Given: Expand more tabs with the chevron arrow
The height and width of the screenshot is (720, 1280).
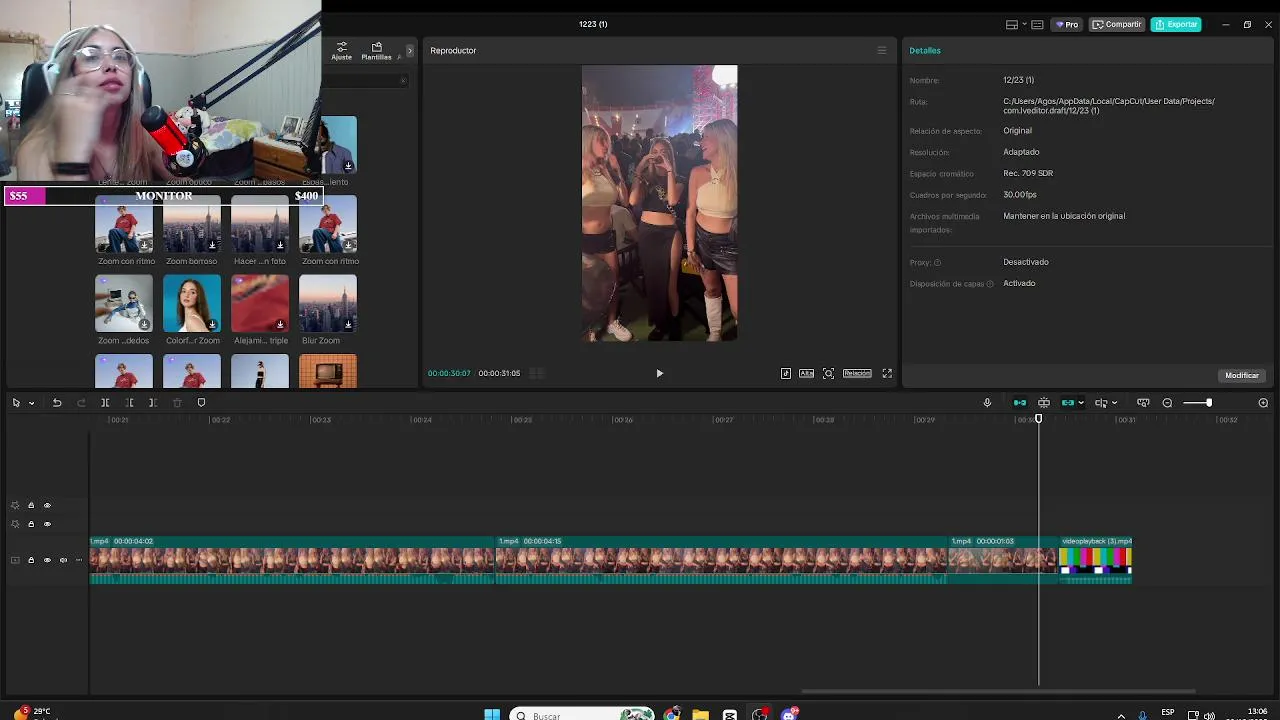Looking at the screenshot, I should pos(409,50).
